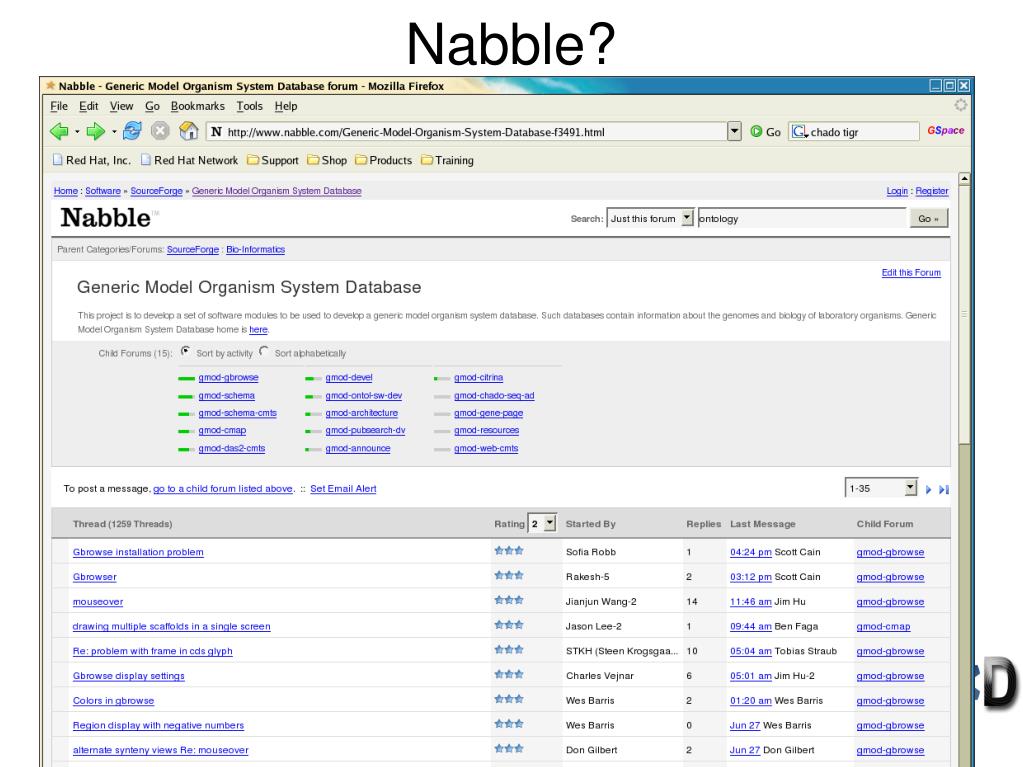Open the Shop bookmarks folder
Viewport: 1023px width, 767px height.
tap(327, 160)
